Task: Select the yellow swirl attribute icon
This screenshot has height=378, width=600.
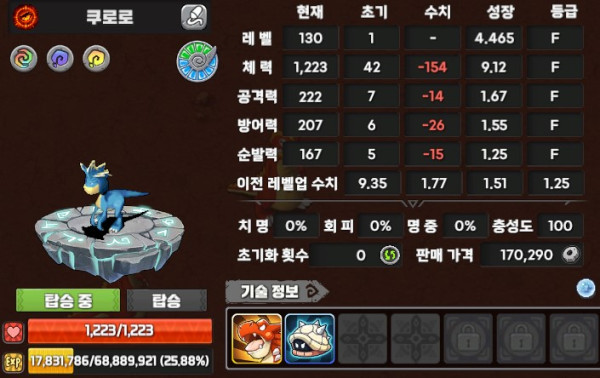Action: (x=96, y=59)
